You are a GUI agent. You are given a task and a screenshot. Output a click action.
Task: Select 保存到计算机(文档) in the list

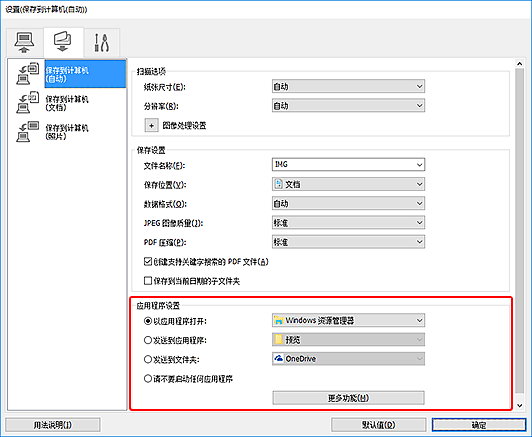tap(67, 103)
